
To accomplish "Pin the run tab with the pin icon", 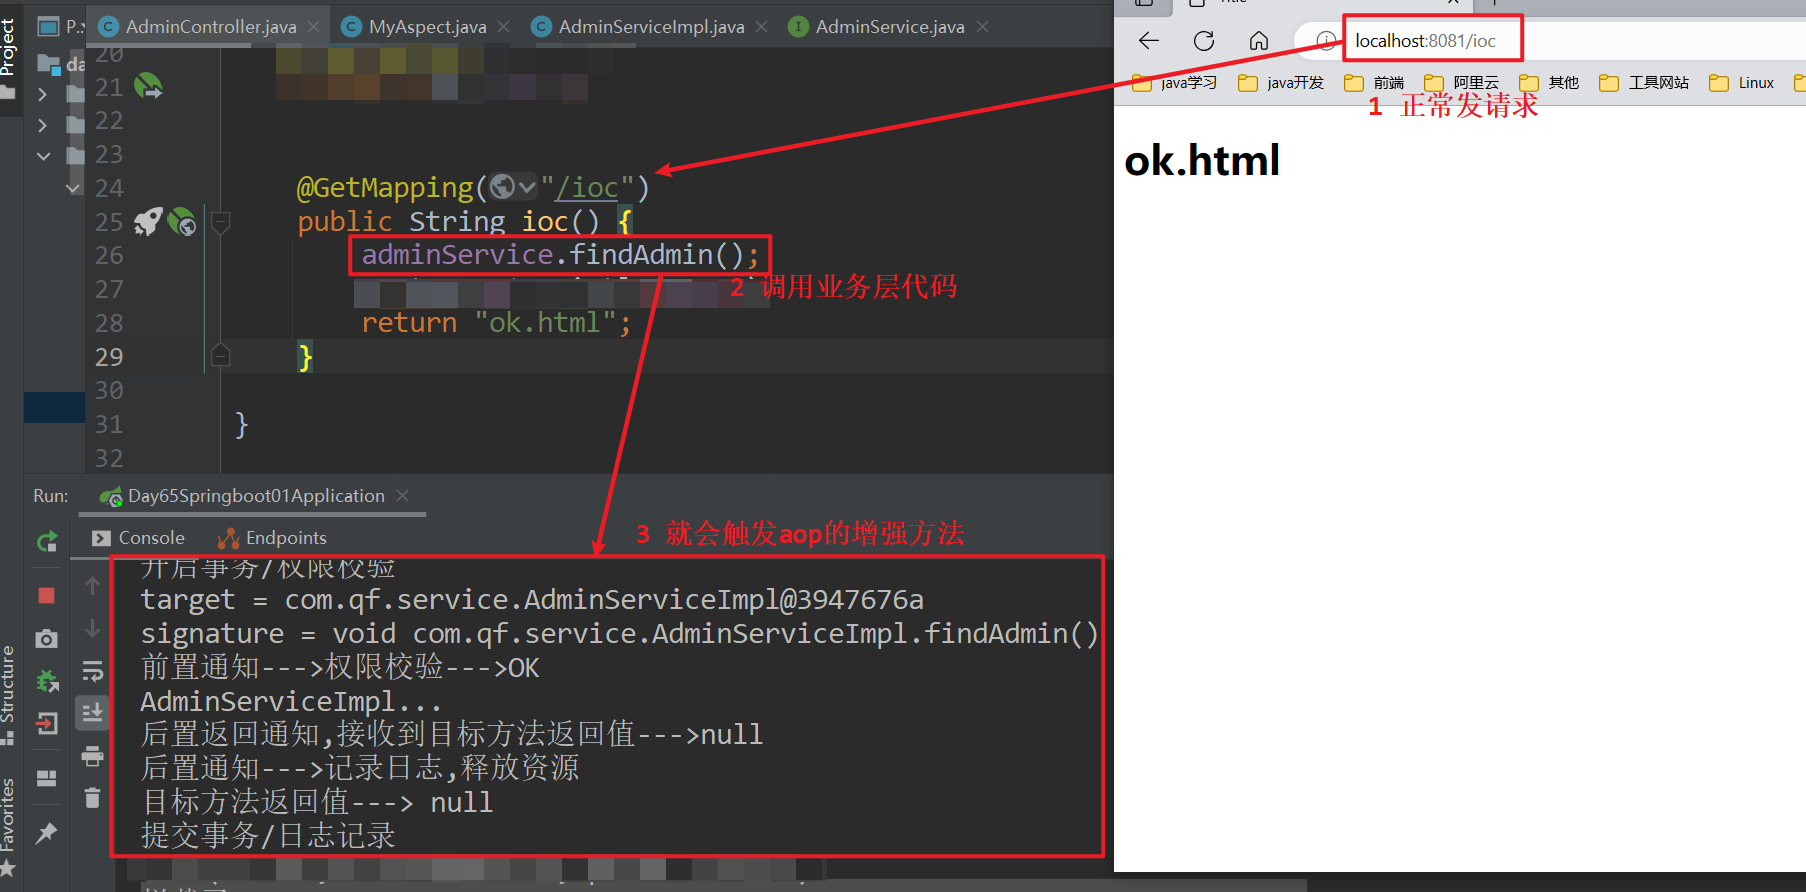I will click(46, 832).
